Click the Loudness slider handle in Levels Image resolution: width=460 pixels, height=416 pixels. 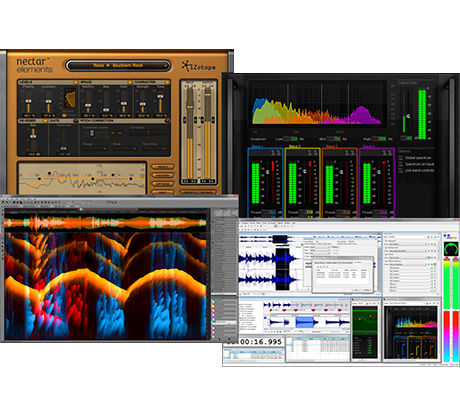pos(49,101)
